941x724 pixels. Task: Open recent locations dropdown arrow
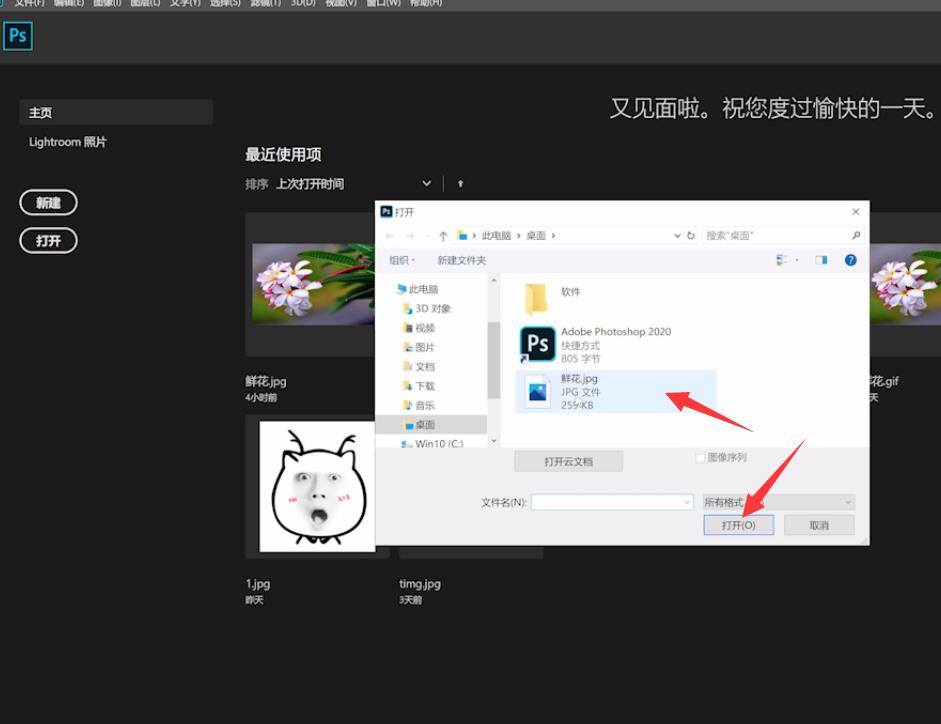[427, 236]
